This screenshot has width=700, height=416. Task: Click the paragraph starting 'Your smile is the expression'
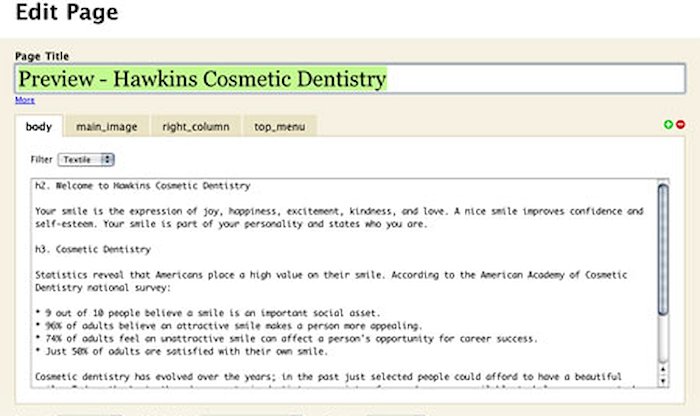[x=339, y=217]
